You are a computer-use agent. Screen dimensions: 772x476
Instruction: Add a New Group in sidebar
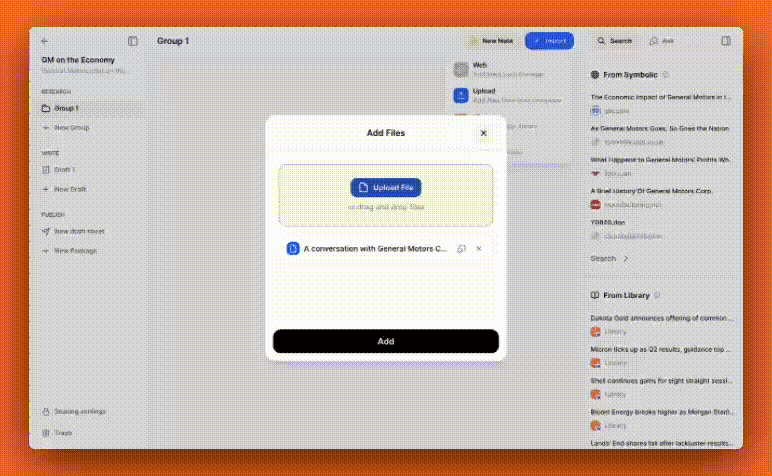[66, 127]
